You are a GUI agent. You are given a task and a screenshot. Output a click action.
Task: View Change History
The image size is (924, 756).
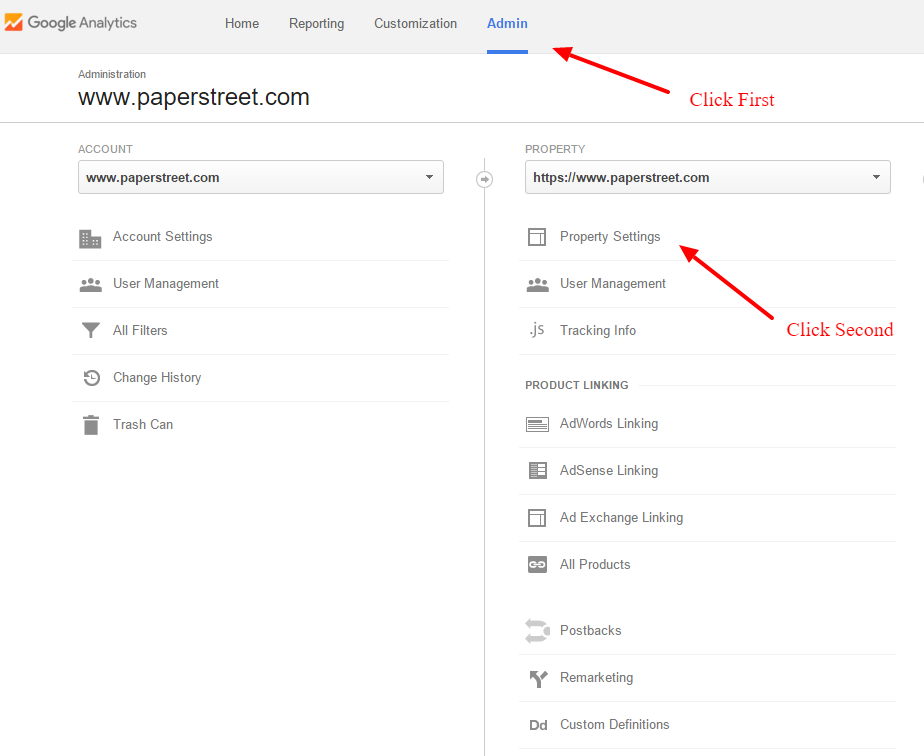click(x=157, y=378)
